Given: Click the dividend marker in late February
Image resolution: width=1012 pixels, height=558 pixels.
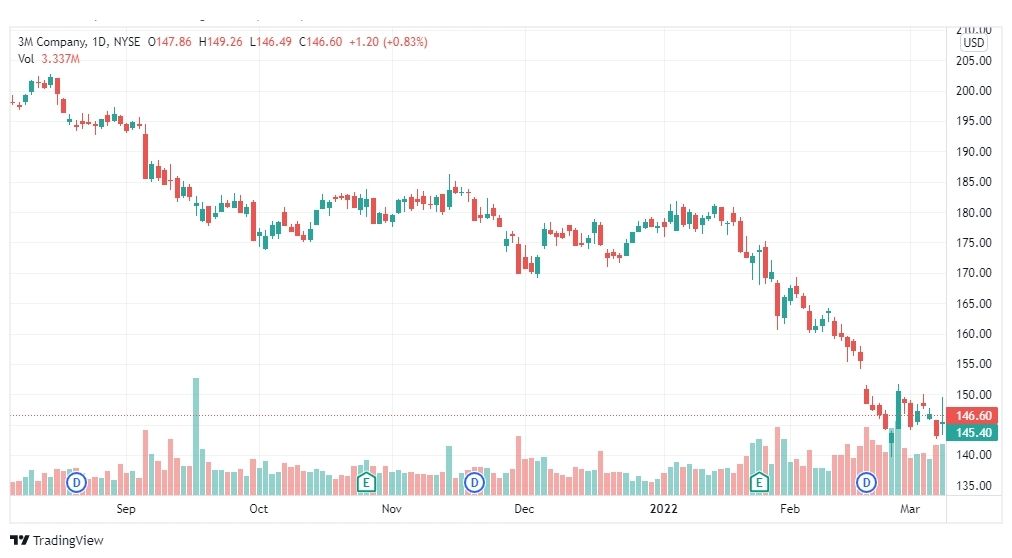Looking at the screenshot, I should (866, 482).
